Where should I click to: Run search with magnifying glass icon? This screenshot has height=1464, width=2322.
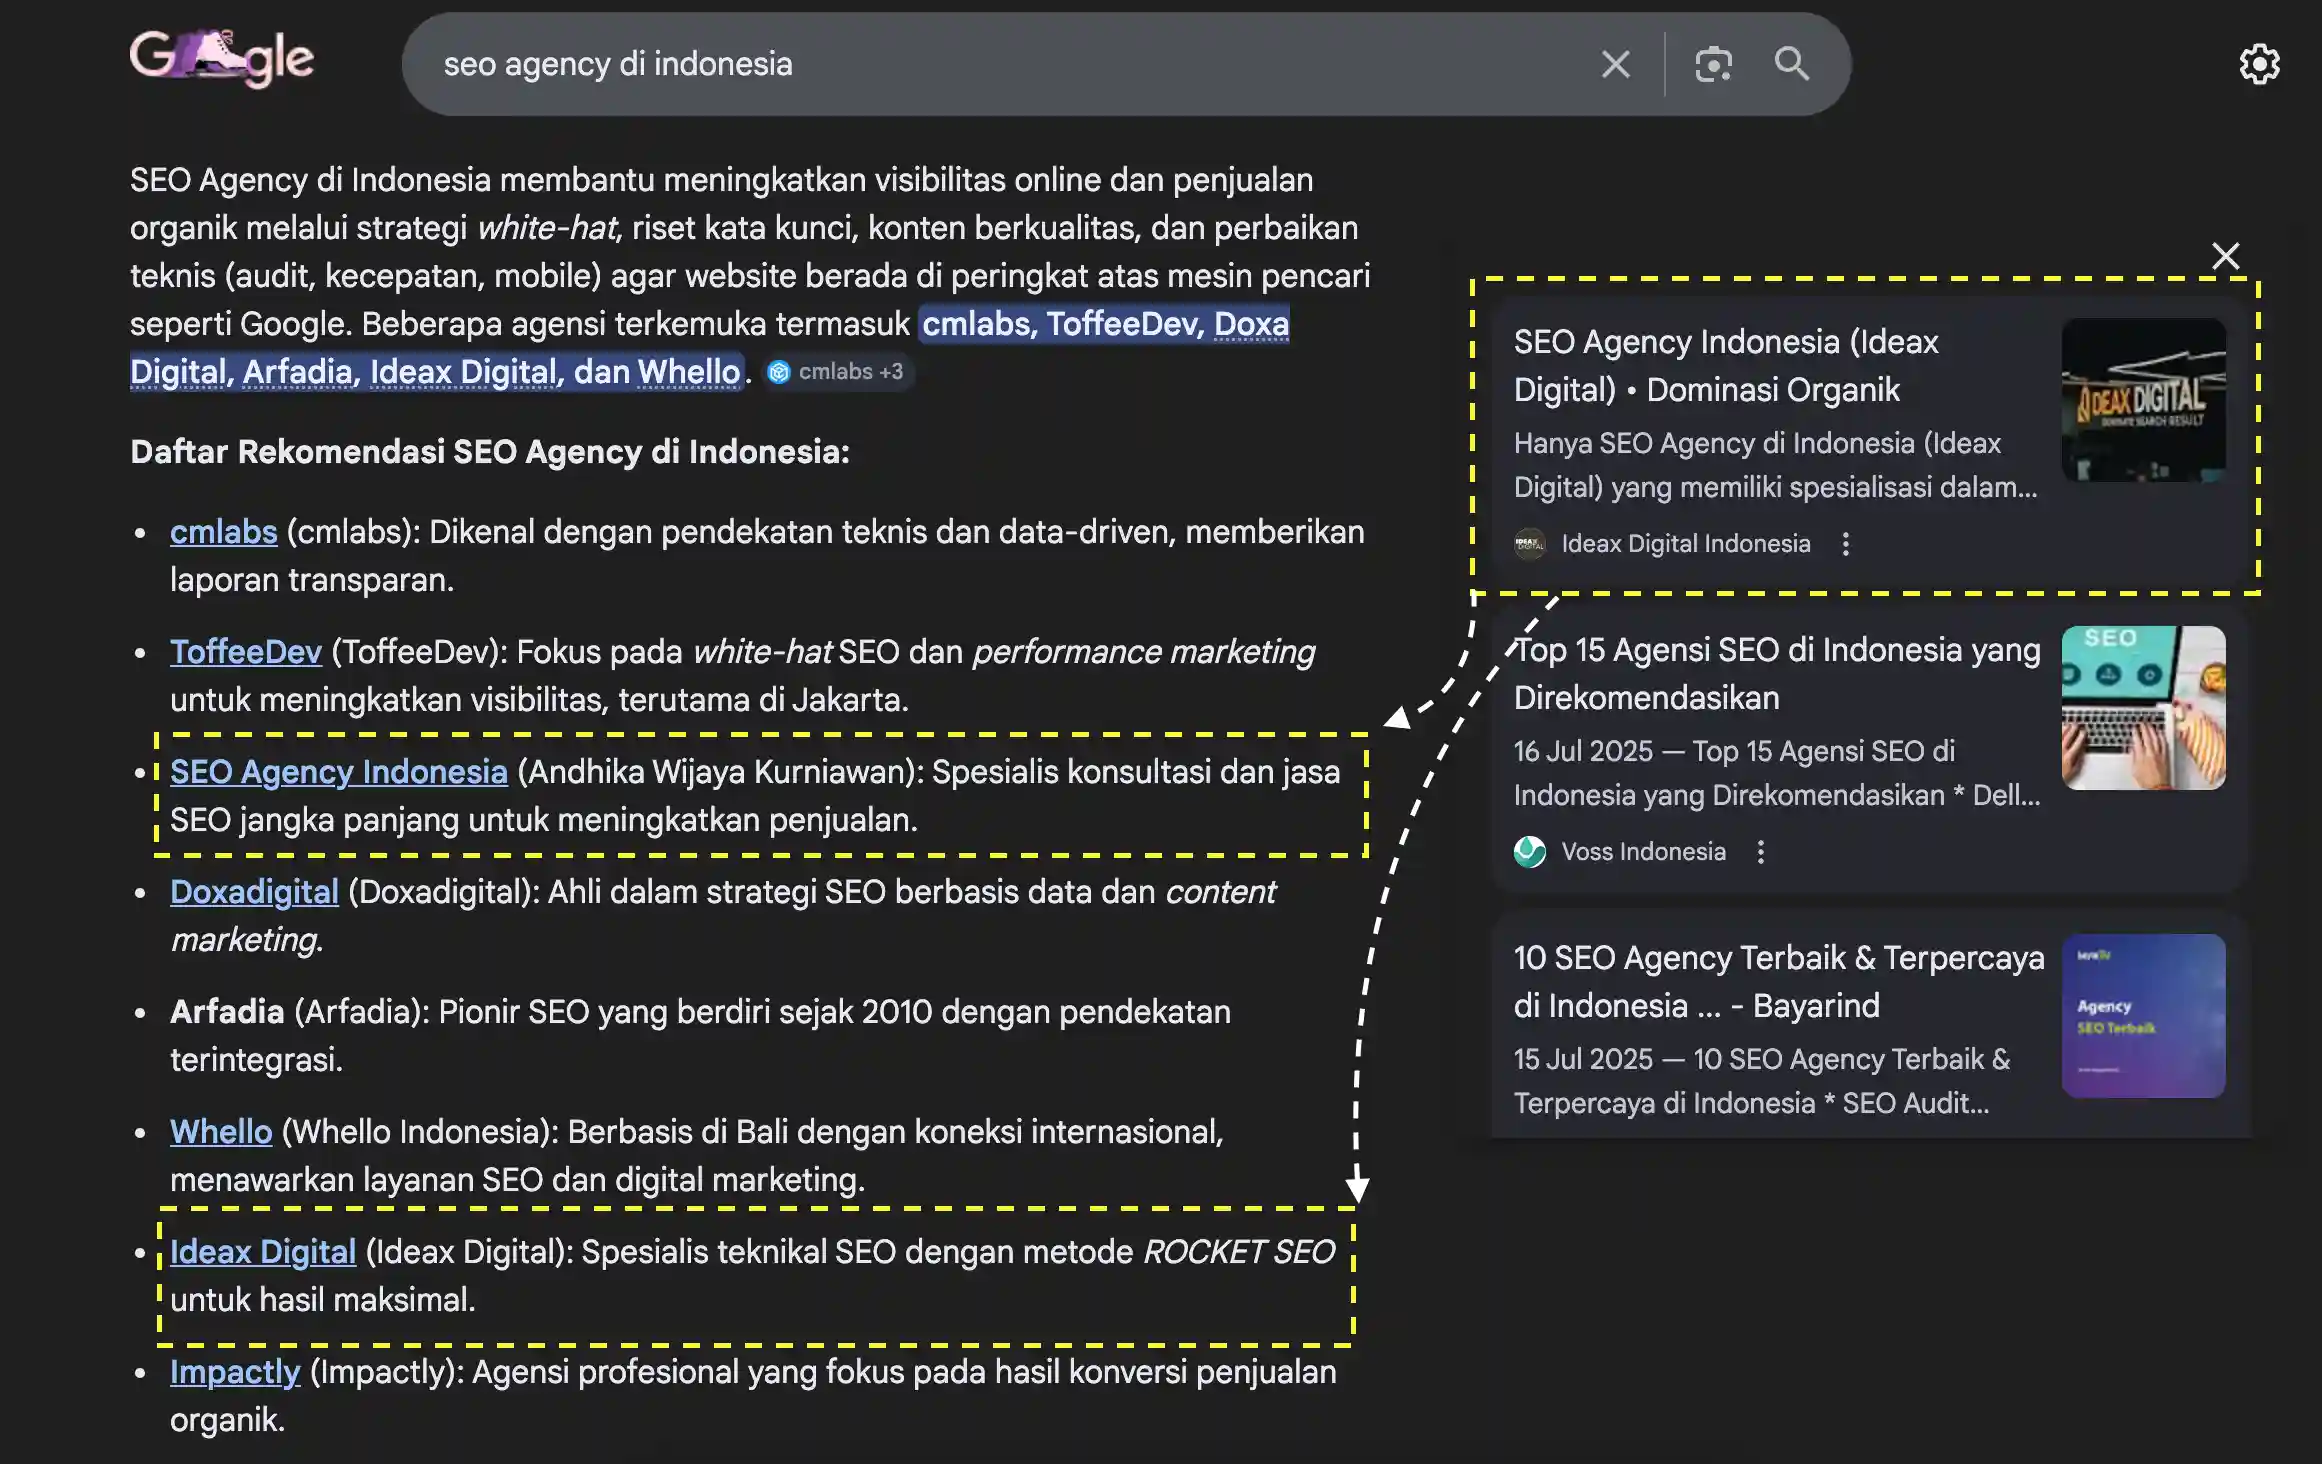(1791, 64)
